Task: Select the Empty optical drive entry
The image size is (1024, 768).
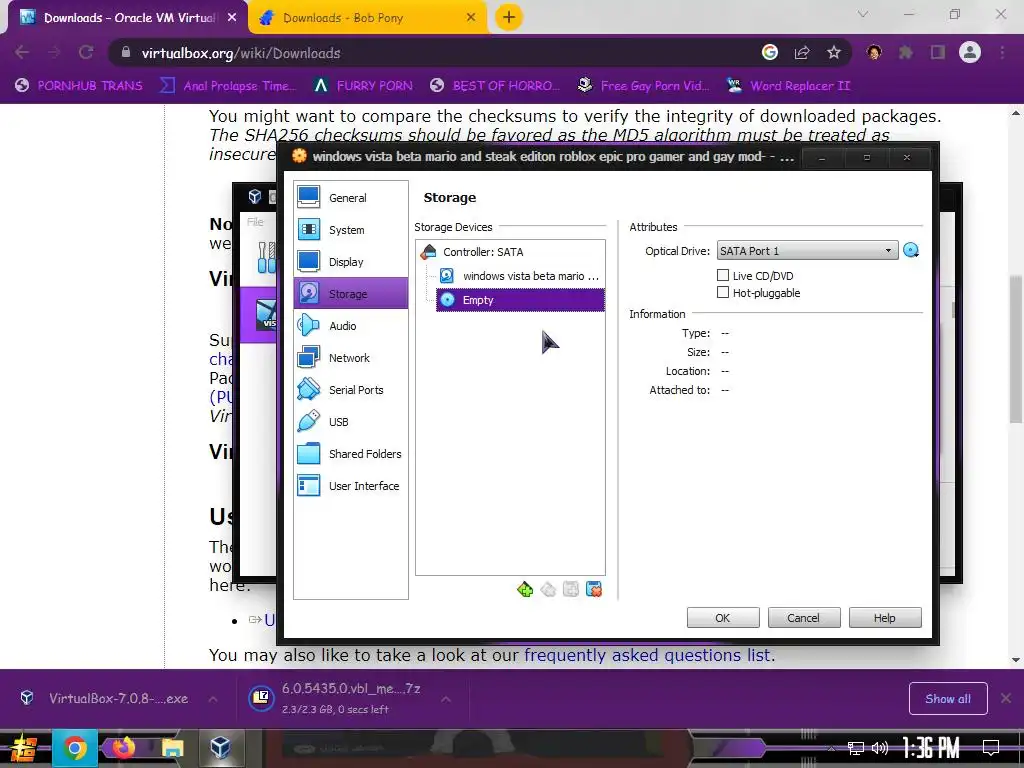Action: tap(520, 300)
